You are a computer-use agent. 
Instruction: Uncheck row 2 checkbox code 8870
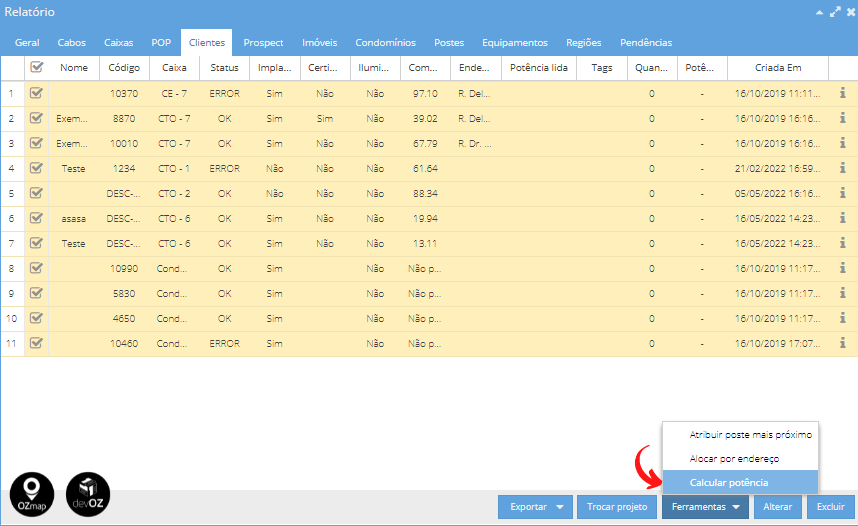(37, 118)
